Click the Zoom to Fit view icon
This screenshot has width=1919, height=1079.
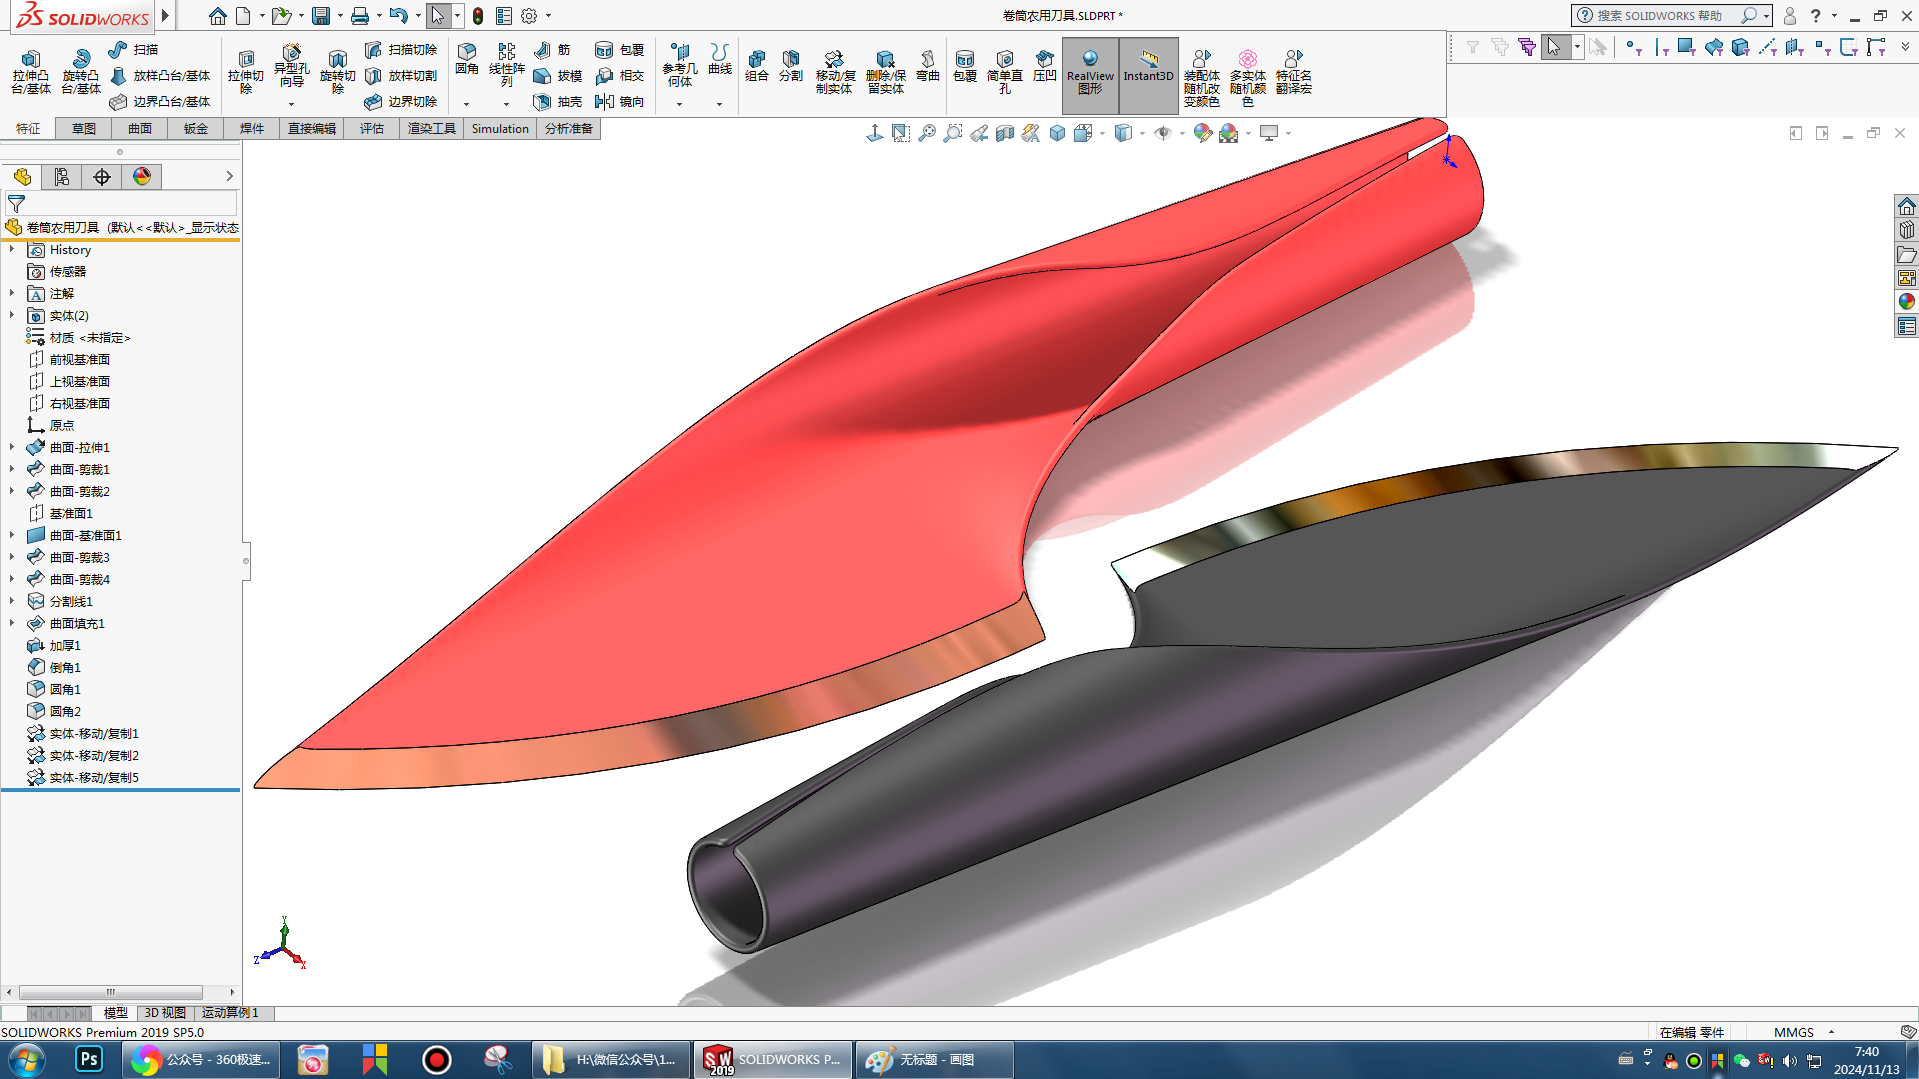pyautogui.click(x=927, y=133)
